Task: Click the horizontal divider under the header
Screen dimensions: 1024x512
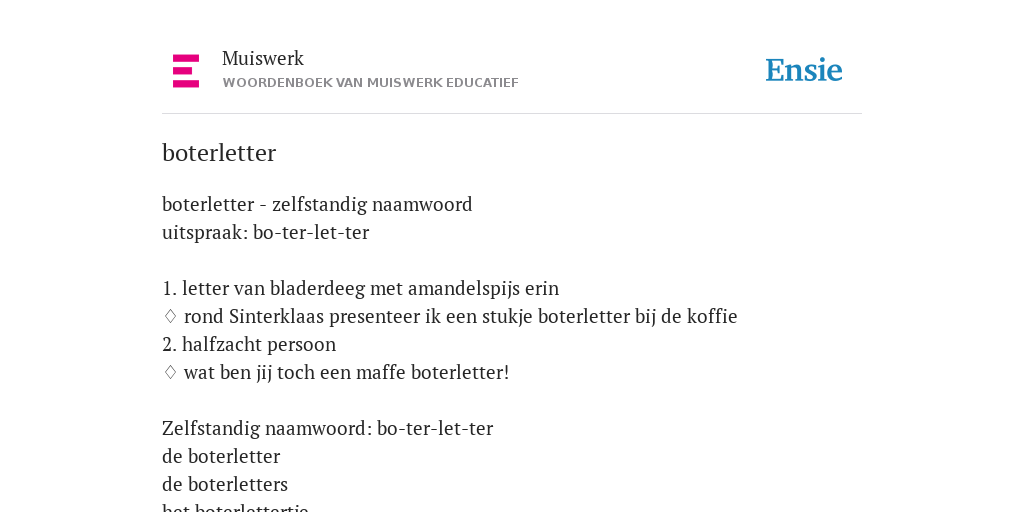Action: point(512,114)
